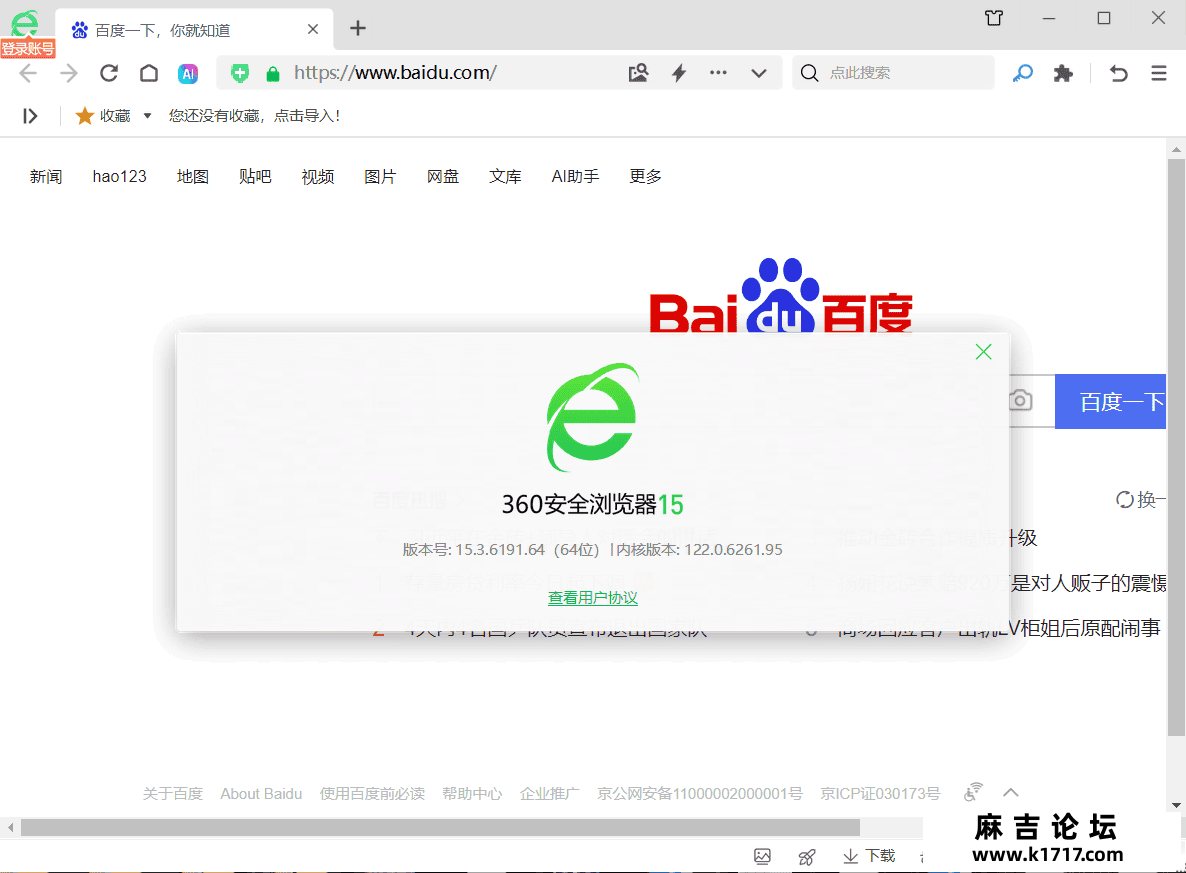The width and height of the screenshot is (1186, 873).
Task: Toggle the lightning speed mode icon
Action: [679, 73]
